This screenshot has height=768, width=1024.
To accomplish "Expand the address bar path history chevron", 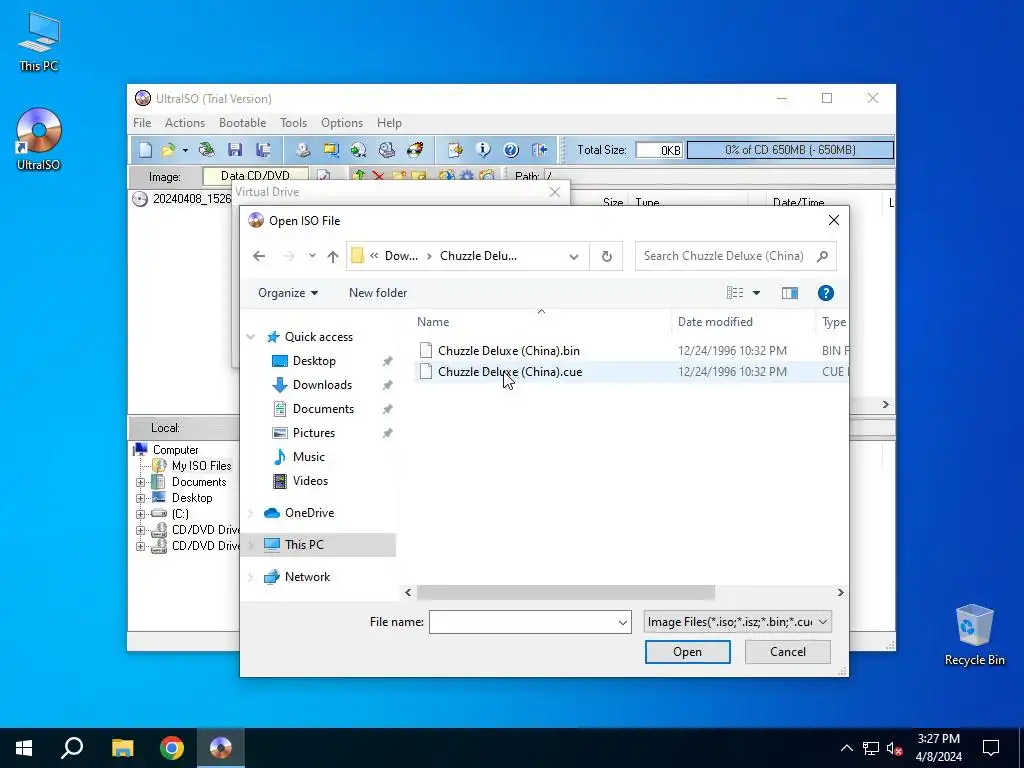I will pos(573,256).
